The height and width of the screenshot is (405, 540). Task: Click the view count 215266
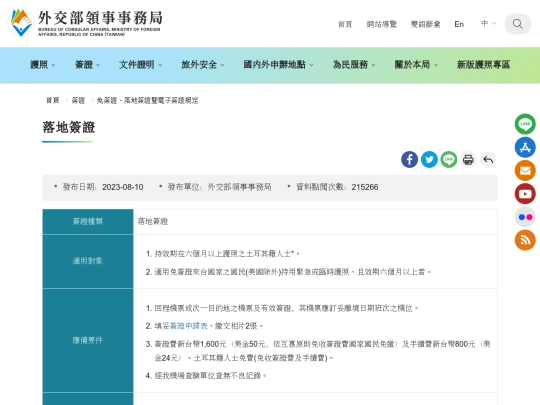[365, 187]
